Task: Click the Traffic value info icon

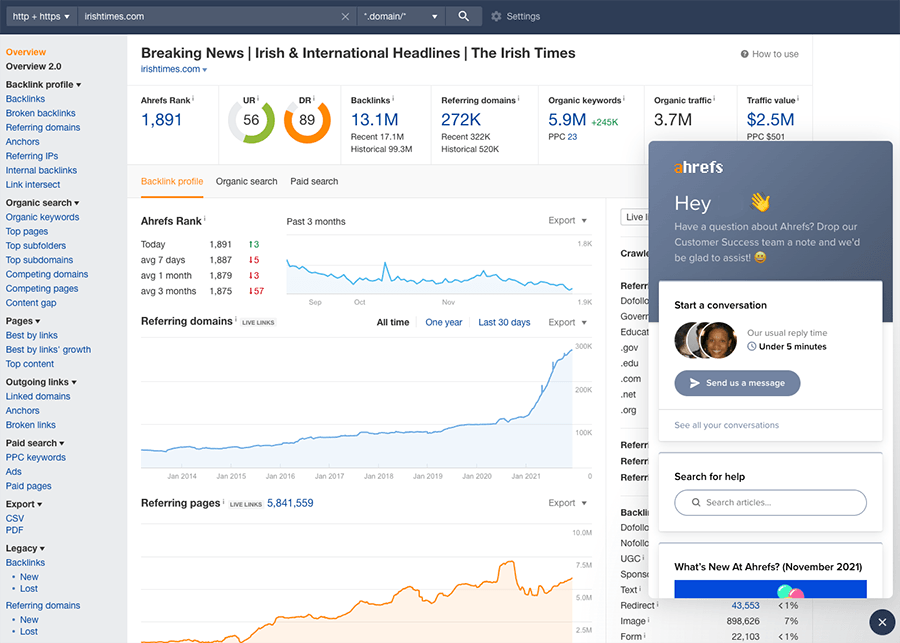Action: [x=798, y=98]
